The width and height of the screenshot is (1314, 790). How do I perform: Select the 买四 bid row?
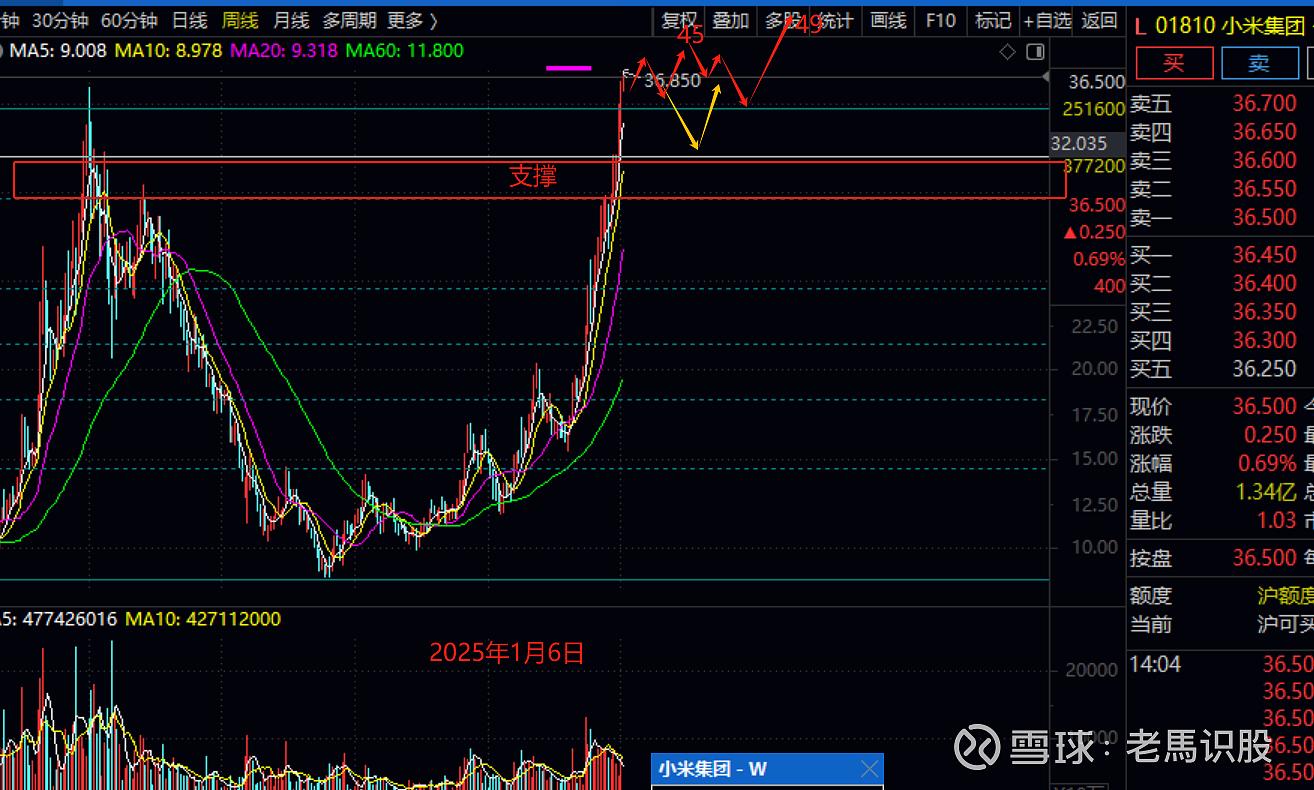coord(1220,341)
